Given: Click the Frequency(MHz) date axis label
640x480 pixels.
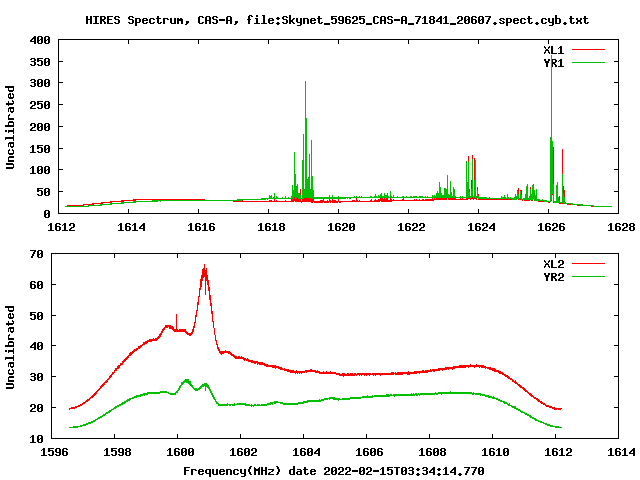Looking at the screenshot, I should 333,471.
